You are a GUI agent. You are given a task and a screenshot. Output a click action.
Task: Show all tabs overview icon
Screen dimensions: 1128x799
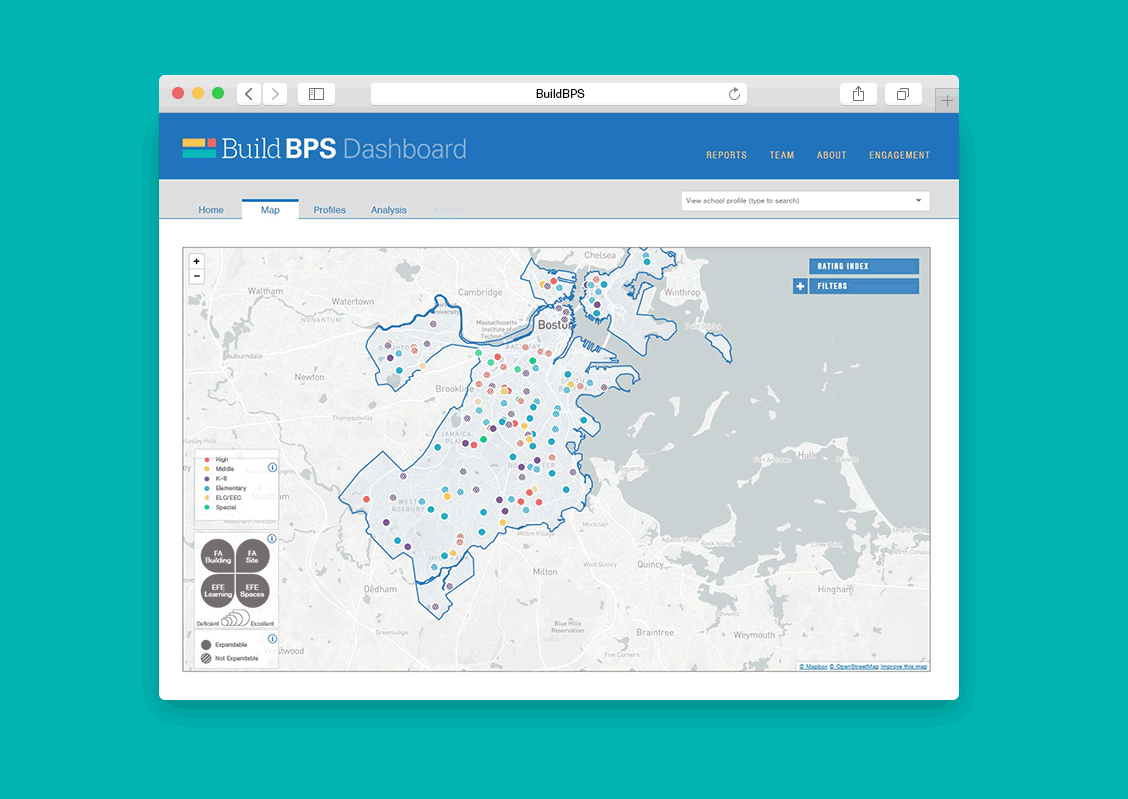click(903, 93)
